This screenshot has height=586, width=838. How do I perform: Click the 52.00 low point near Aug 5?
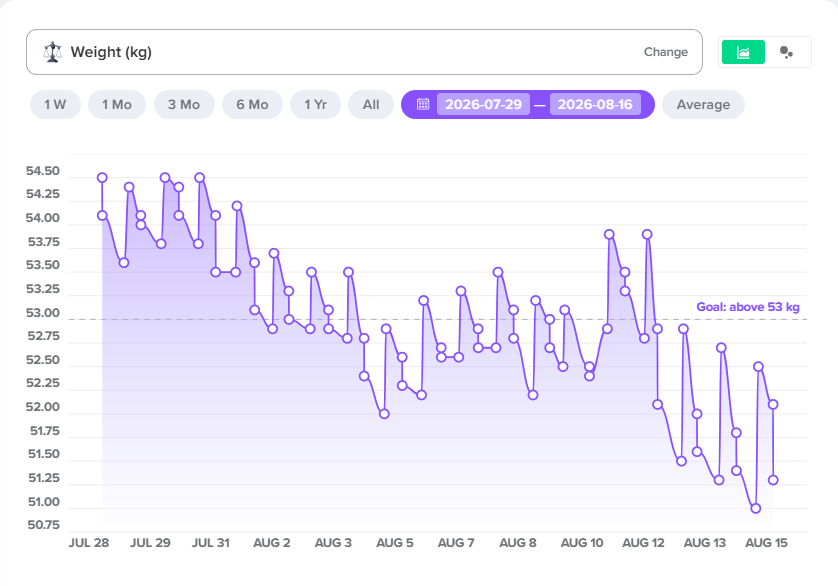[x=384, y=414]
